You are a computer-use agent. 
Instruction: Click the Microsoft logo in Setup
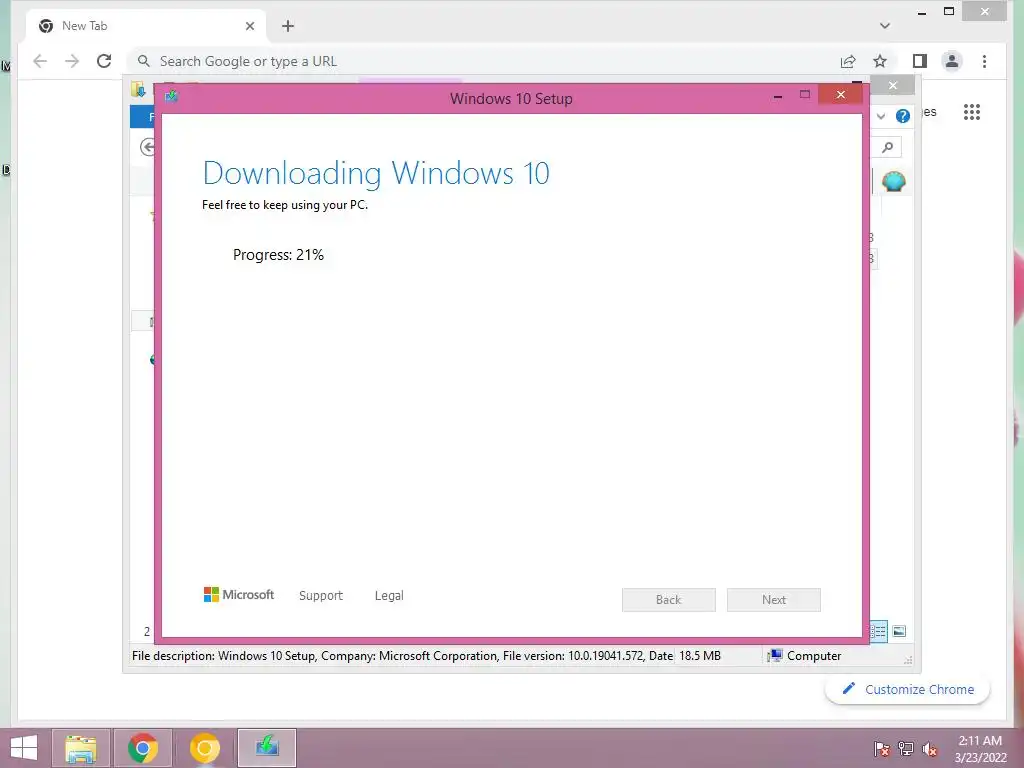(x=239, y=594)
